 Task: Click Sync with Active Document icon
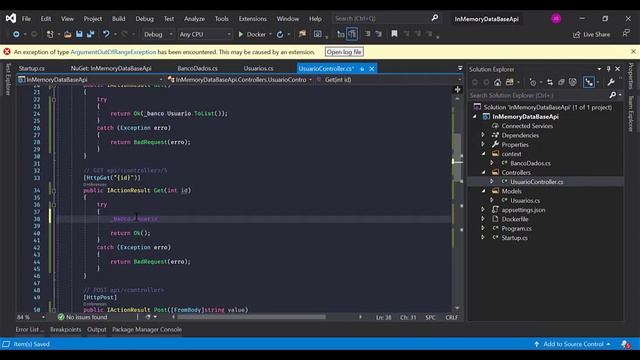550,82
